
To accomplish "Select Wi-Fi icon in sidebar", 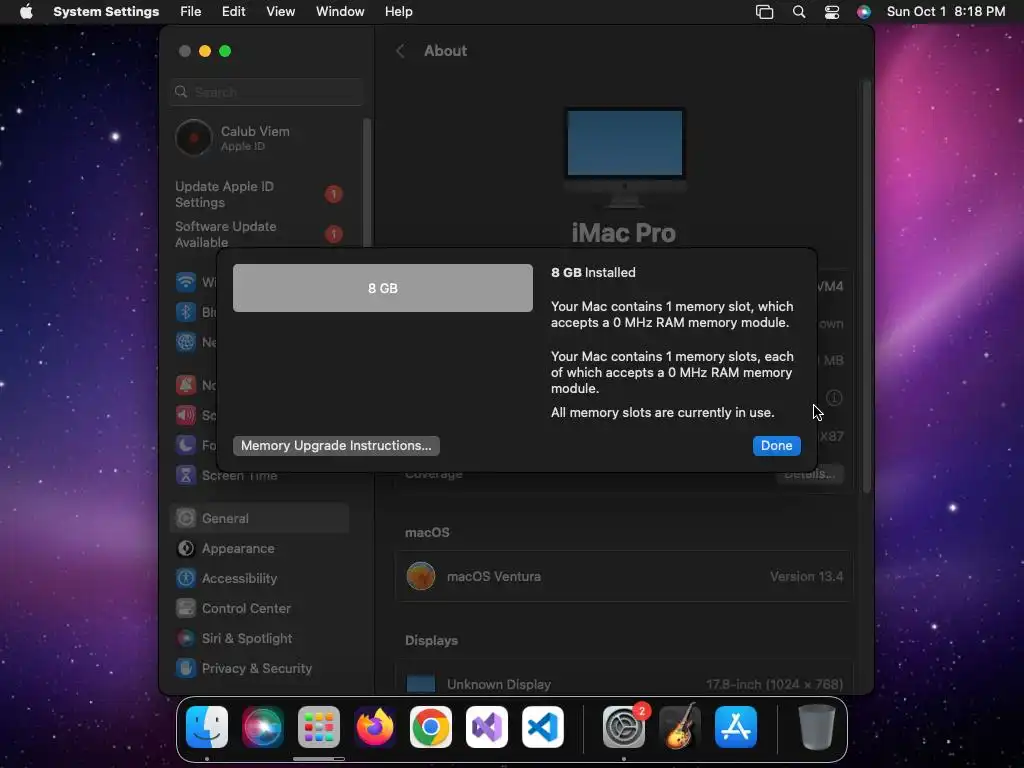I will point(185,281).
